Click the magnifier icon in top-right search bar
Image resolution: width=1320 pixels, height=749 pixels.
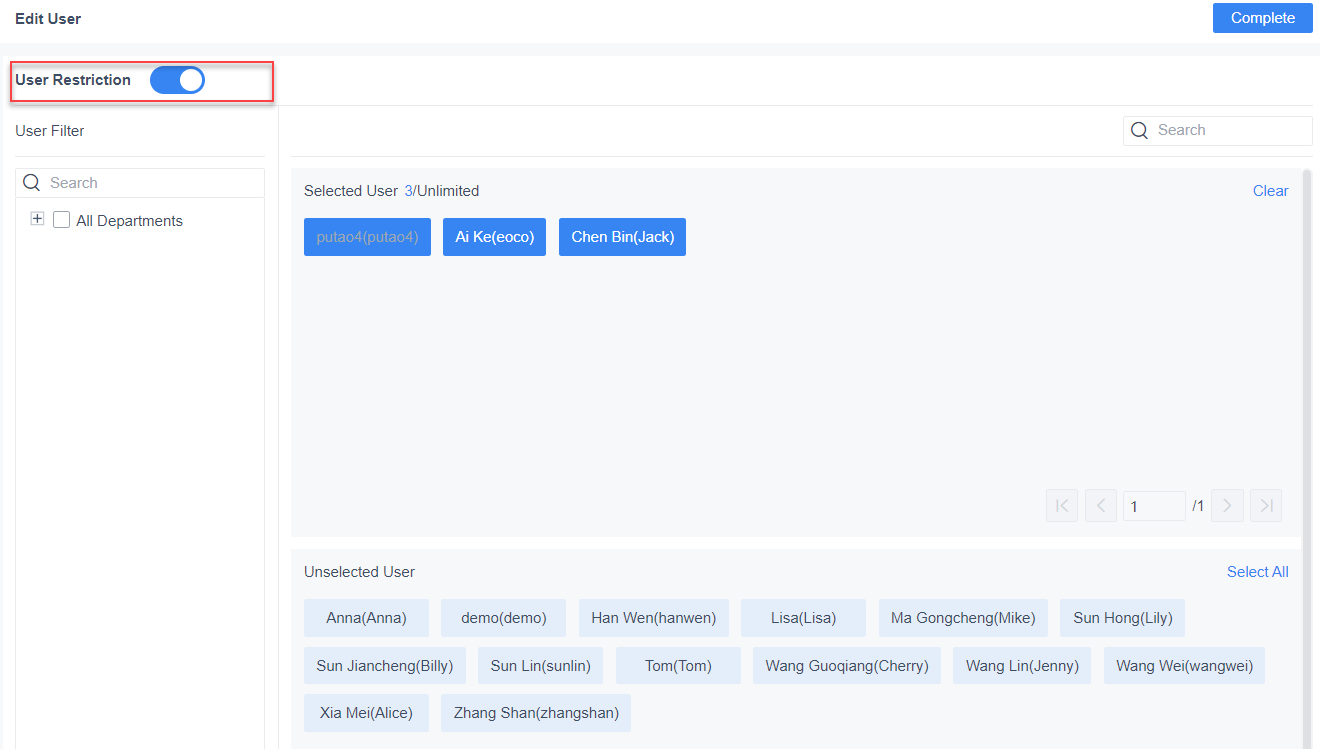point(1139,130)
